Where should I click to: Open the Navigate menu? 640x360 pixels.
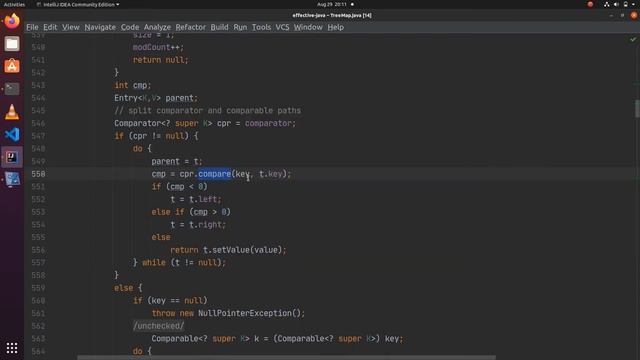point(100,27)
